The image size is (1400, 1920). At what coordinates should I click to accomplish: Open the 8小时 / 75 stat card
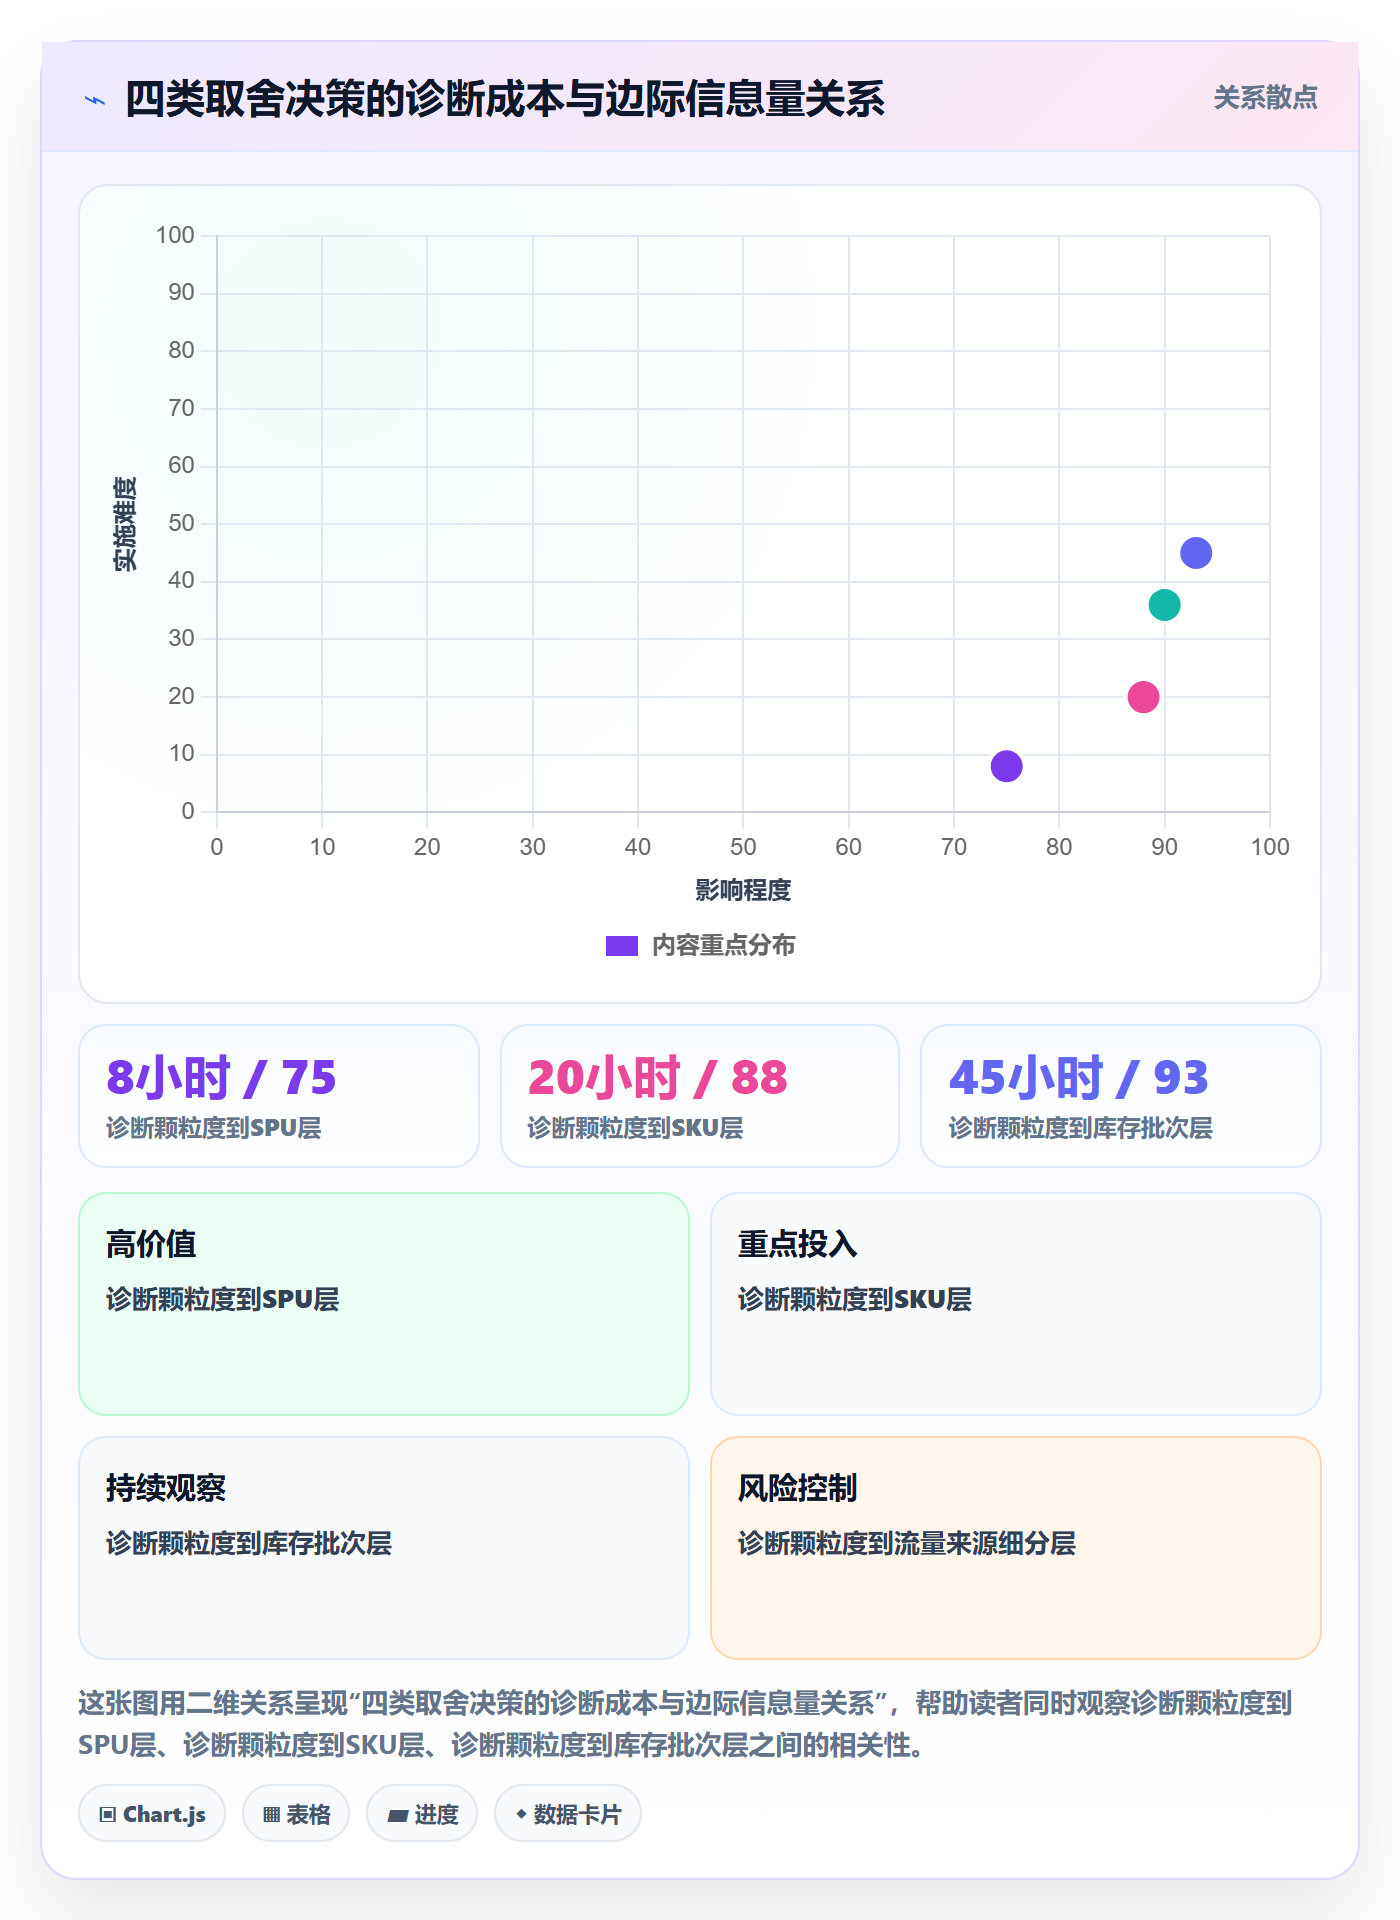[279, 1096]
